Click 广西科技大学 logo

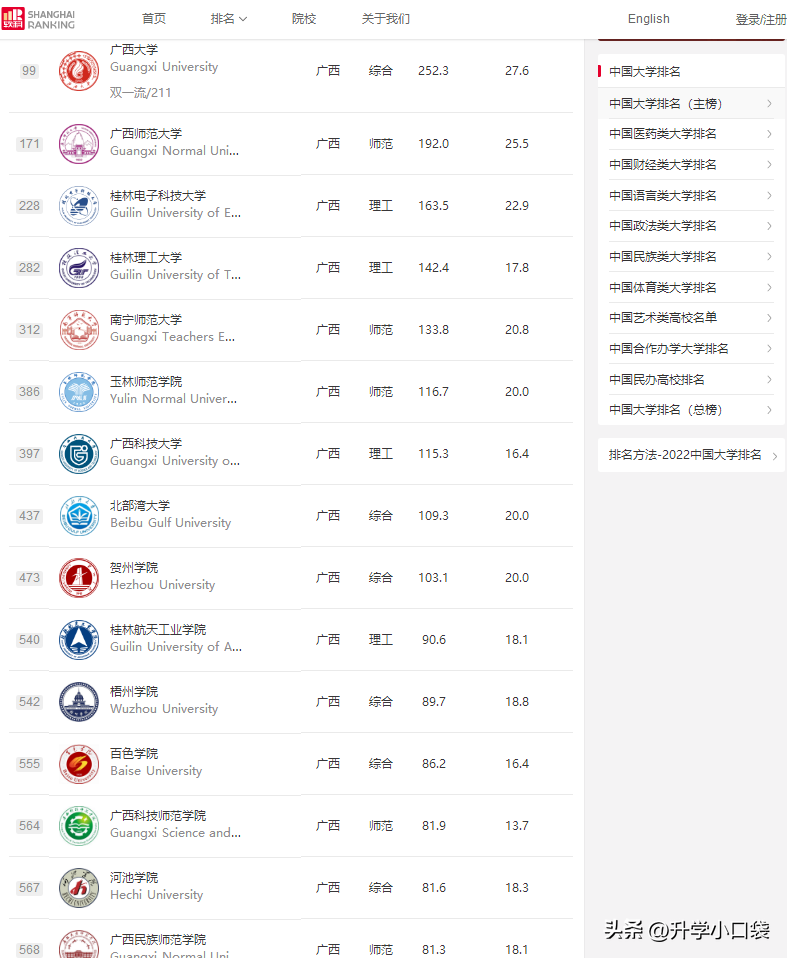tap(79, 454)
